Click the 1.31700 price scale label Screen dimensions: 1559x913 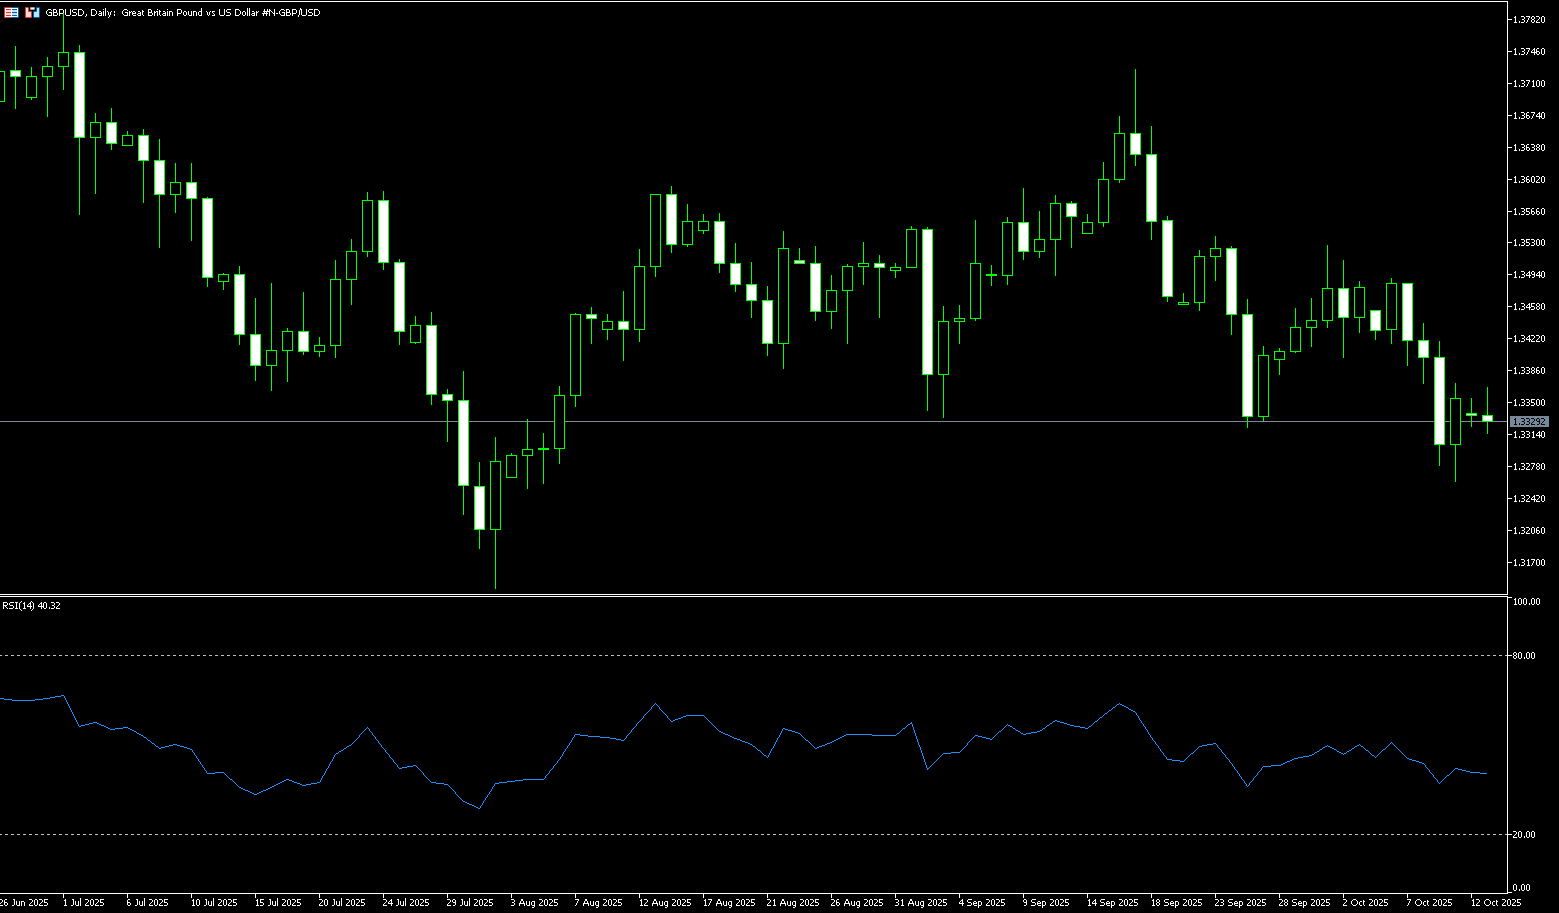pyautogui.click(x=1529, y=563)
